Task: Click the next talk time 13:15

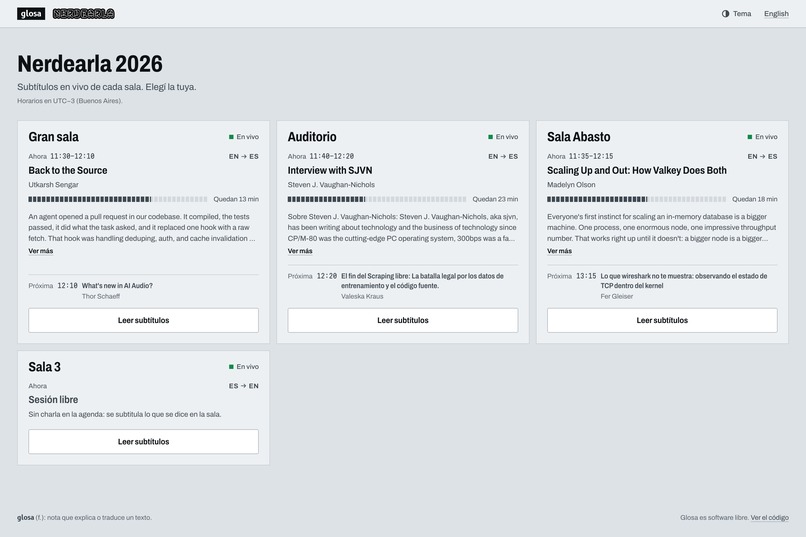Action: coord(586,276)
